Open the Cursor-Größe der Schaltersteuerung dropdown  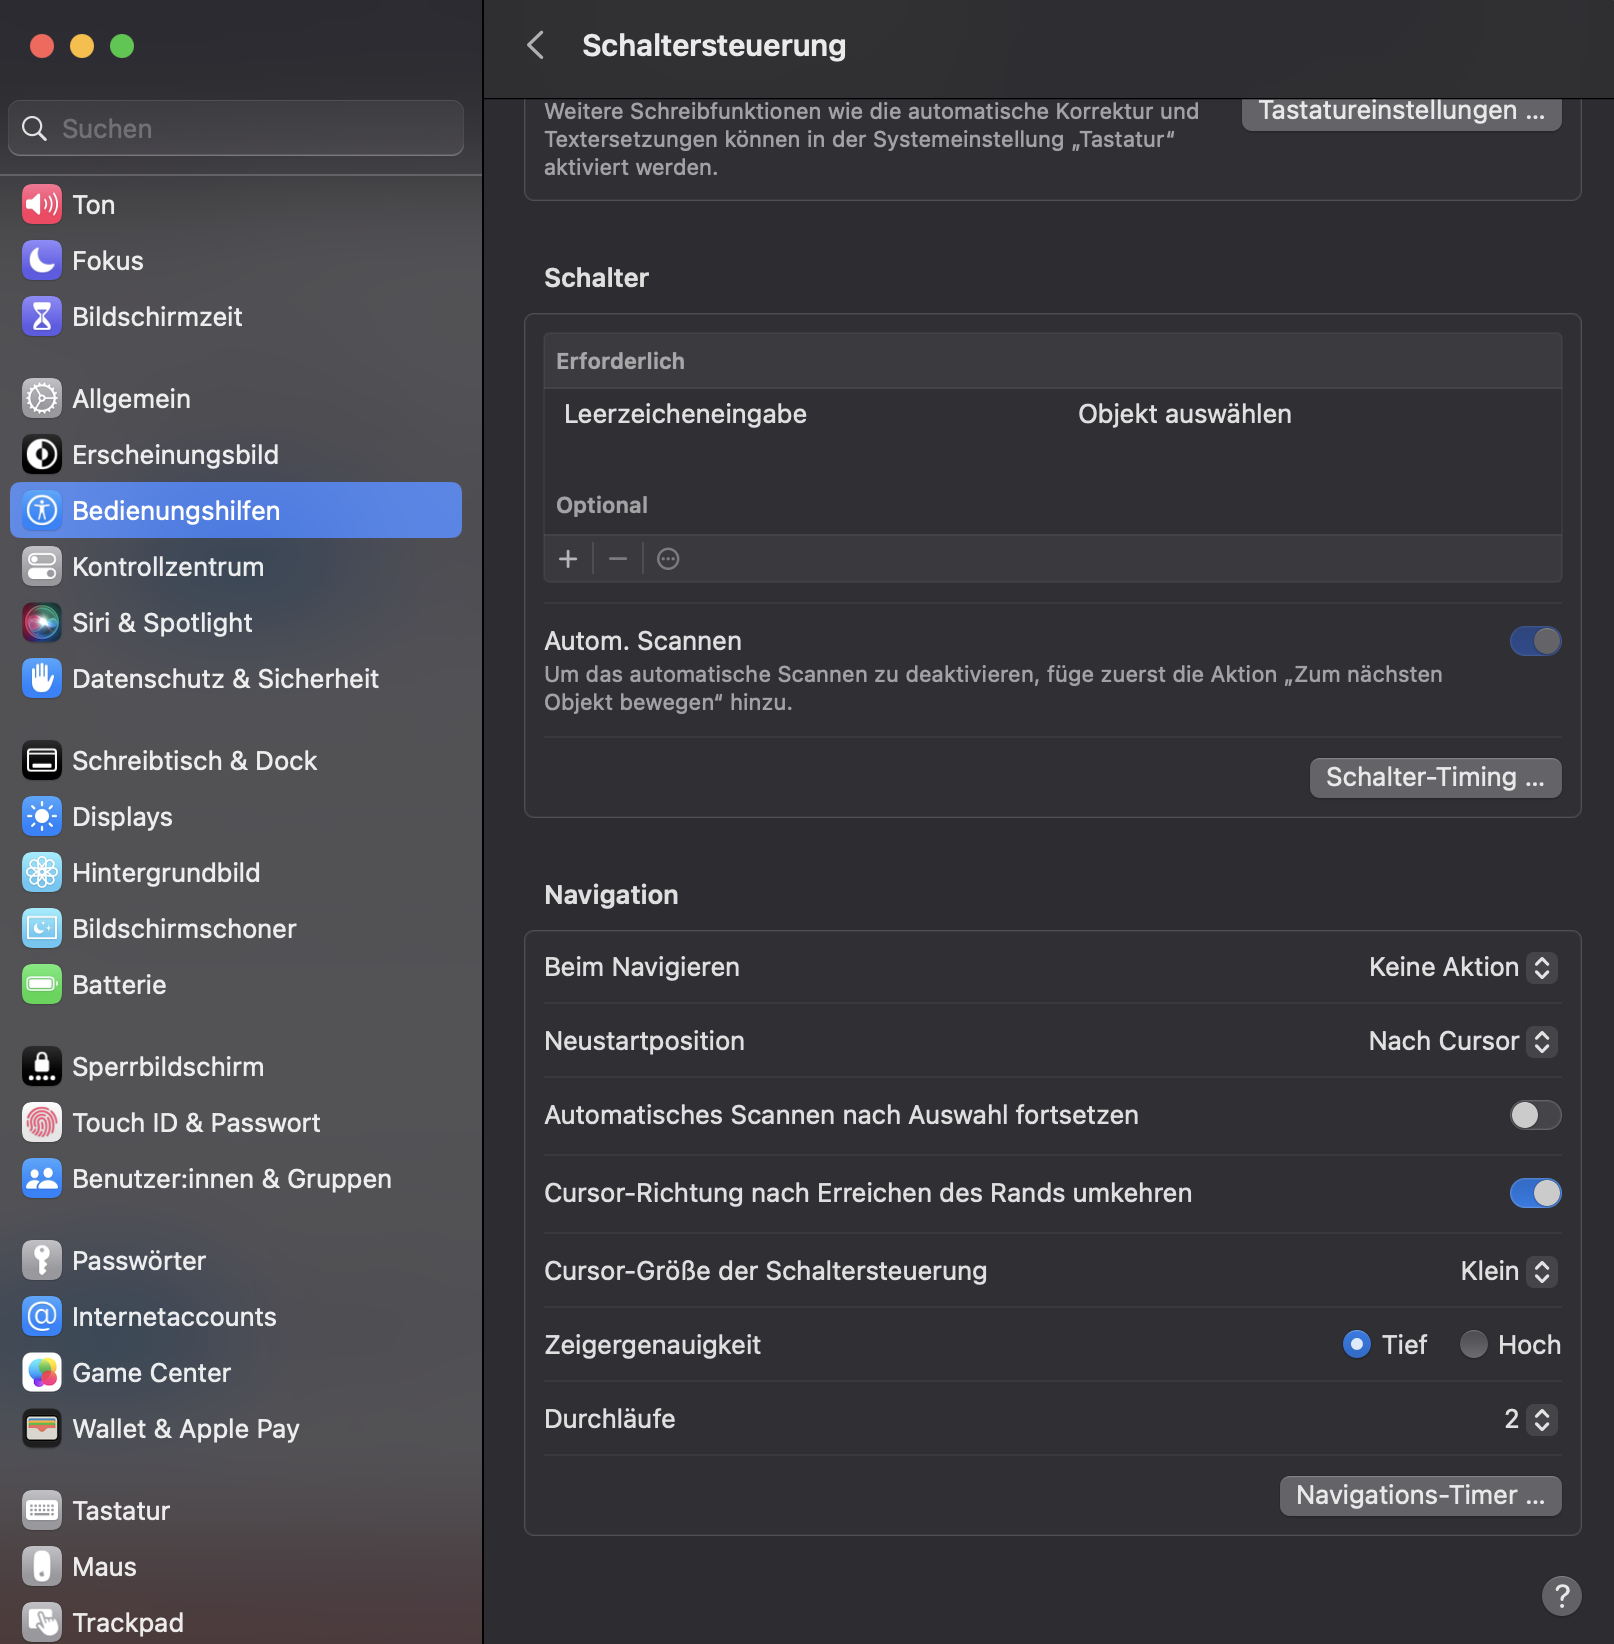1508,1271
